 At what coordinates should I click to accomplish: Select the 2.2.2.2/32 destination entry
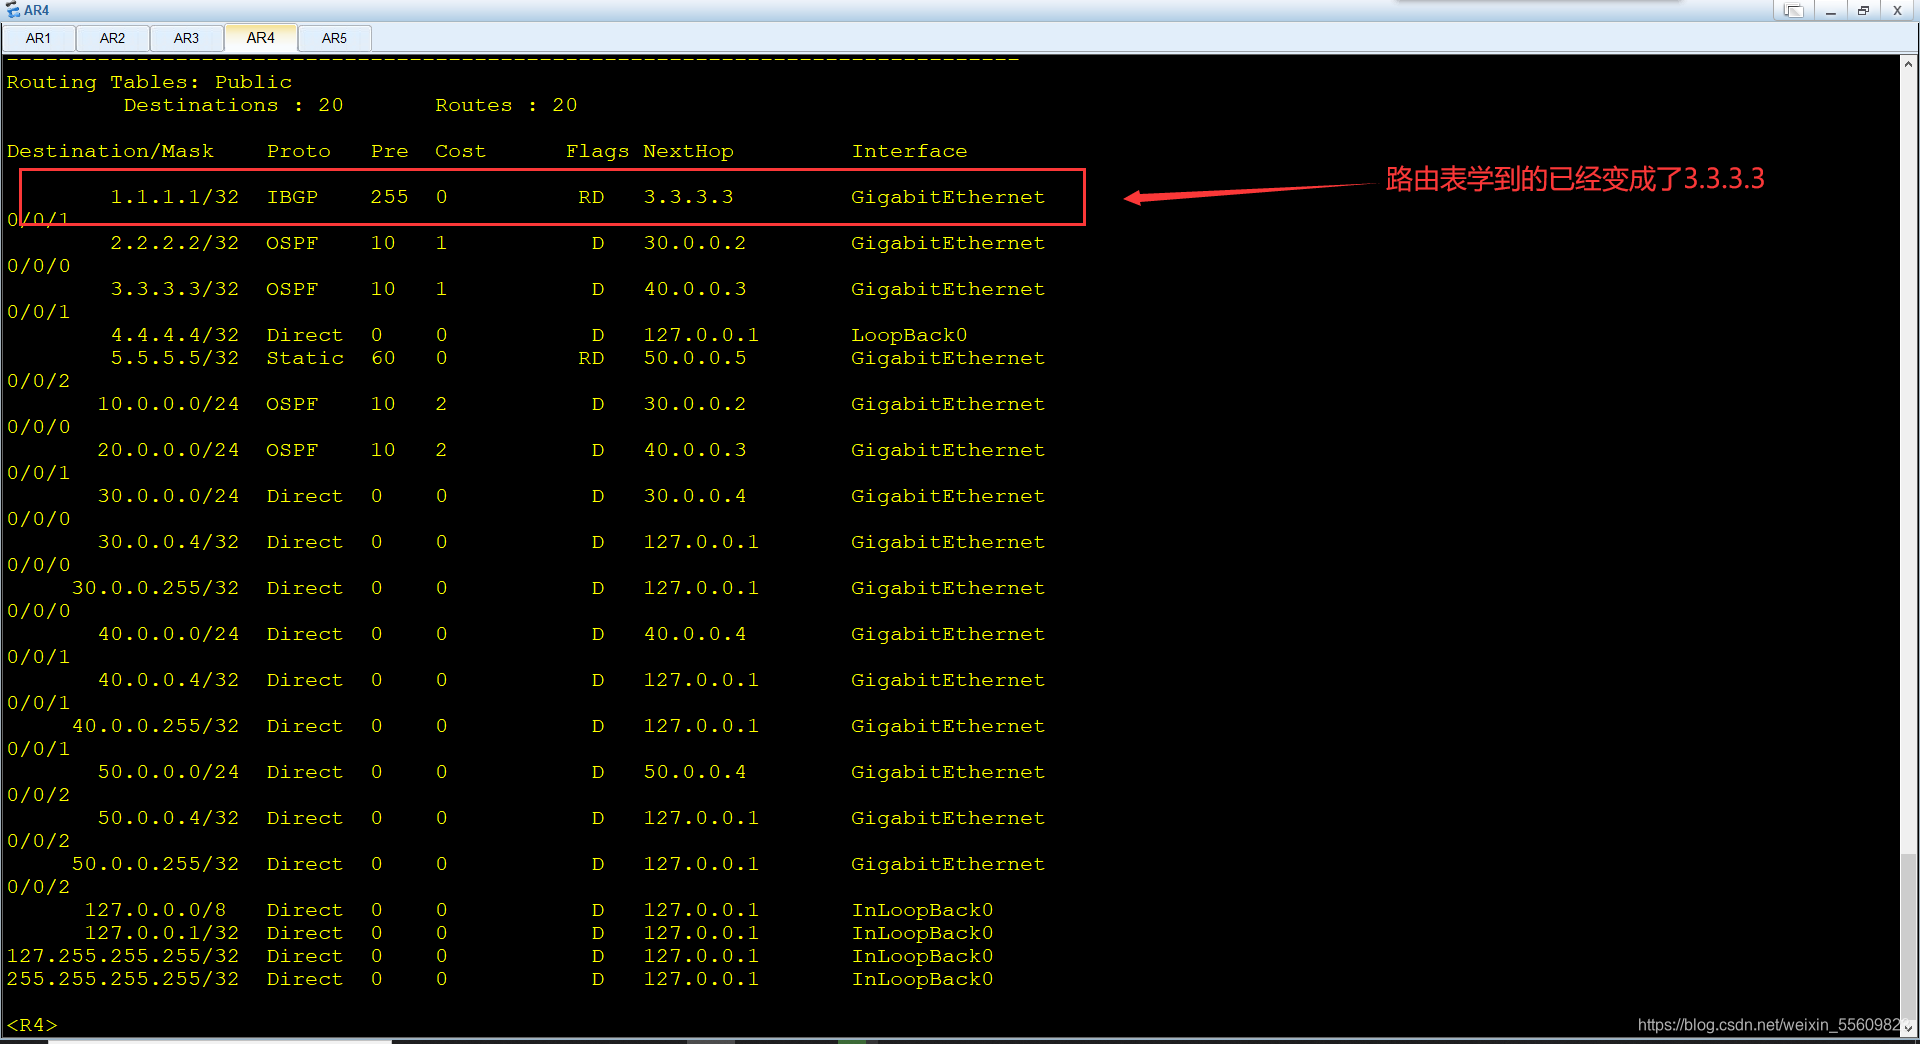pos(174,243)
